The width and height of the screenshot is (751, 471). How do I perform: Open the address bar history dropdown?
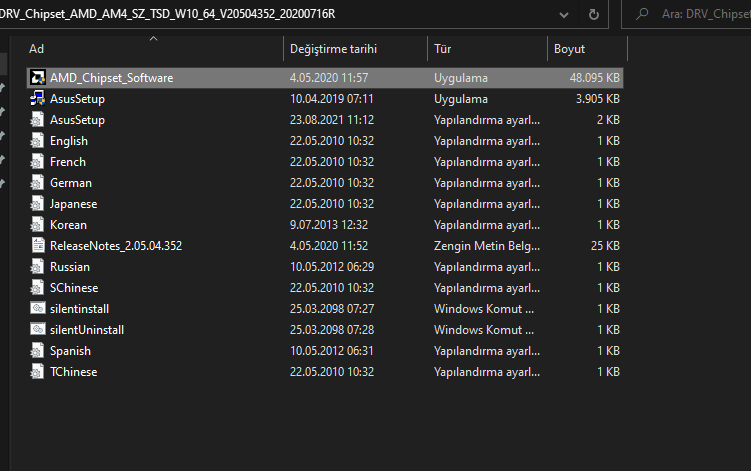[x=565, y=15]
